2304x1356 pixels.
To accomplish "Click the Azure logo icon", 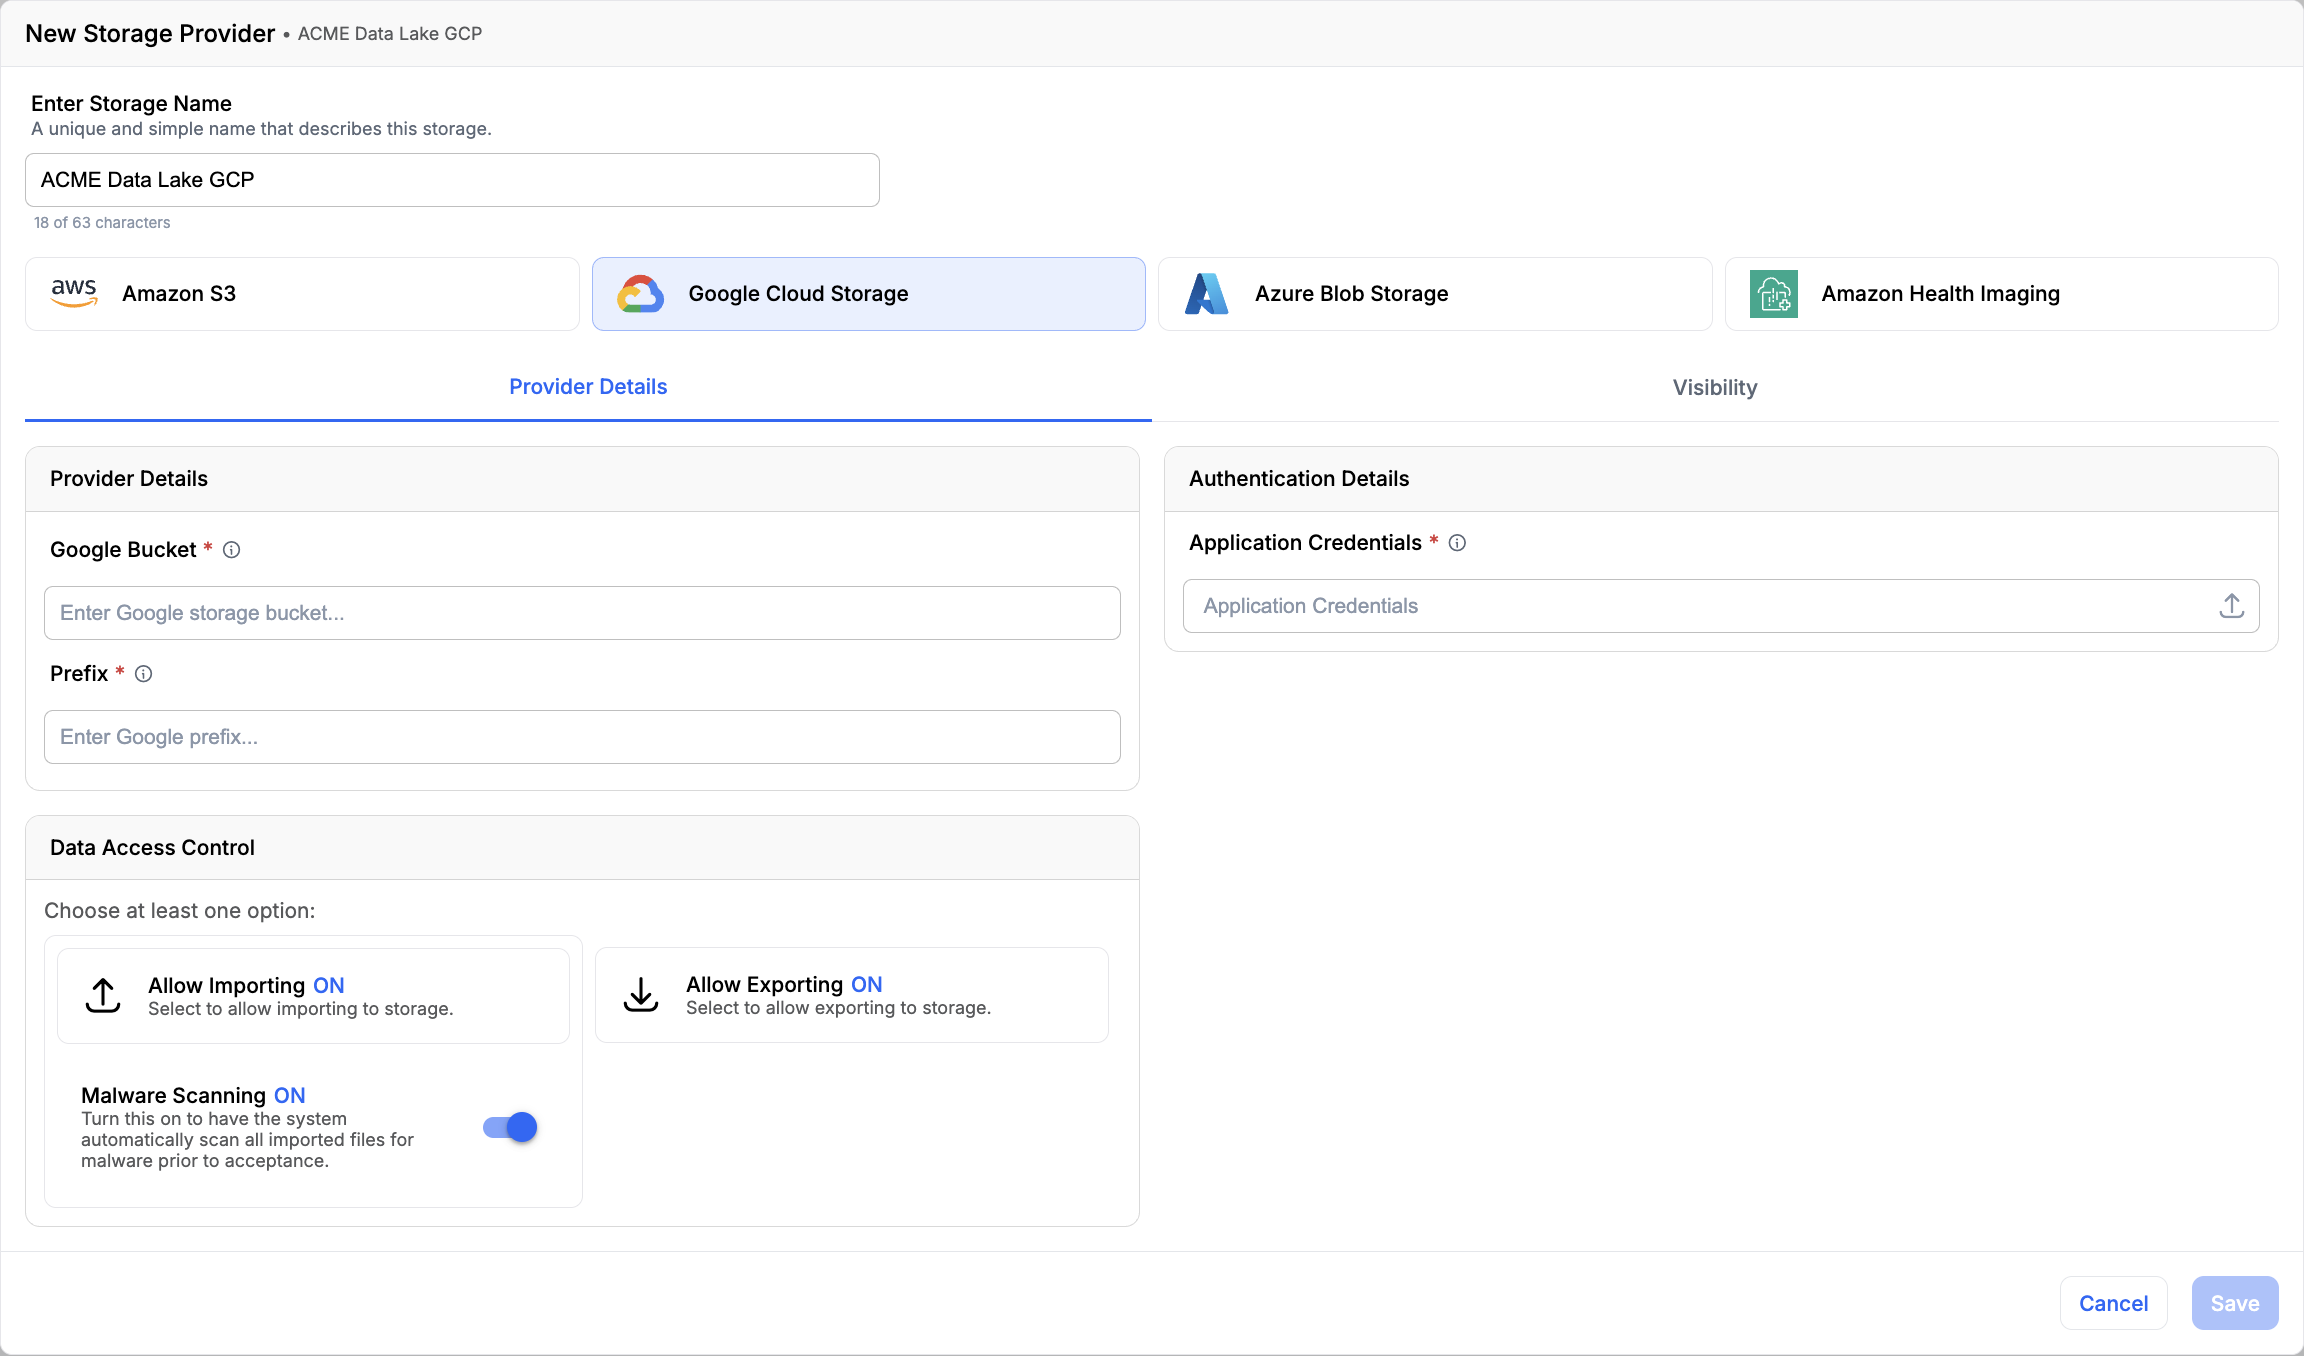I will click(1206, 294).
